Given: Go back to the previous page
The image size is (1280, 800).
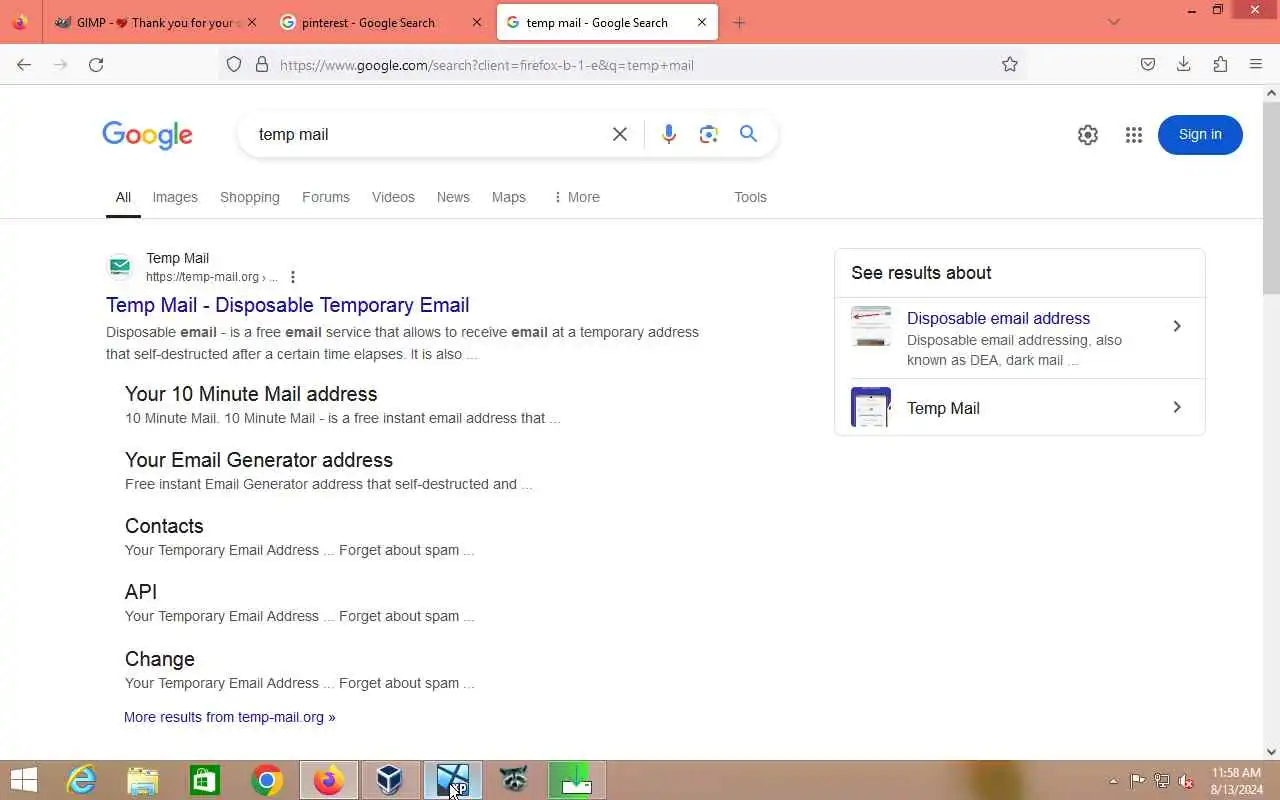Looking at the screenshot, I should point(24,65).
